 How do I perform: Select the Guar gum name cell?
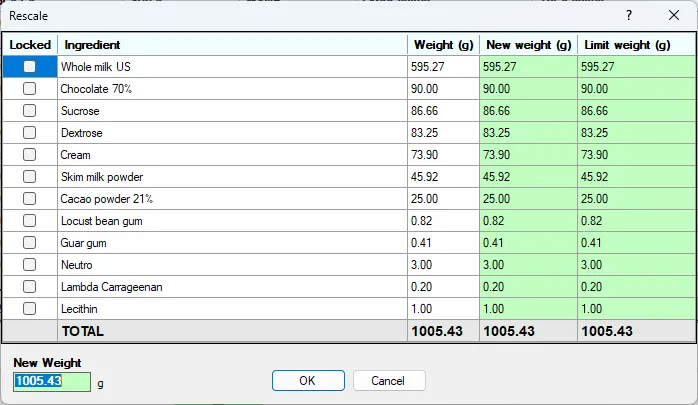tap(232, 243)
